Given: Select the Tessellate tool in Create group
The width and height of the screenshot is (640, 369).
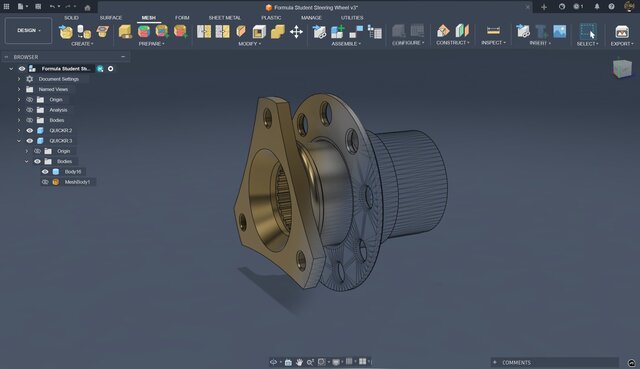Looking at the screenshot, I should 84,31.
